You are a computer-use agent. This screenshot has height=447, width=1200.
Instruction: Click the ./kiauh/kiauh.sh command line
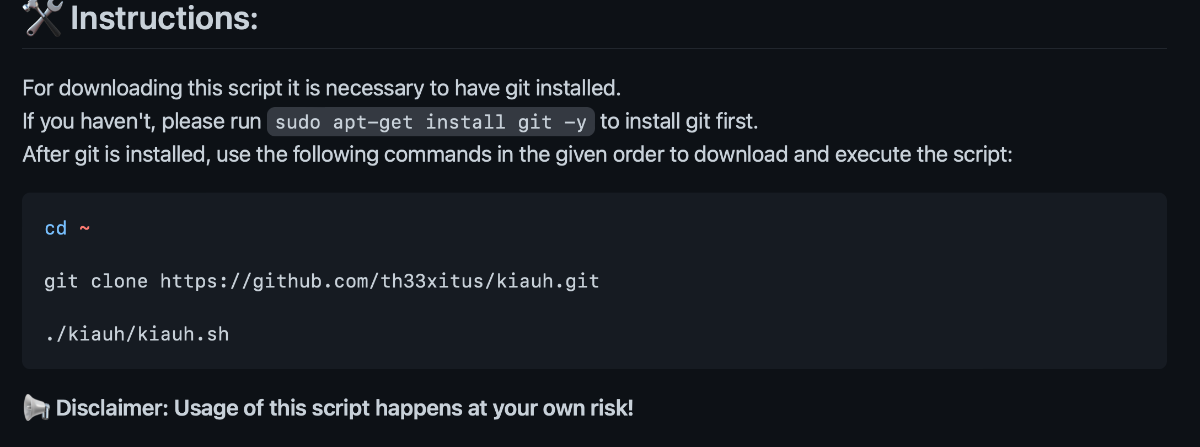coord(137,334)
